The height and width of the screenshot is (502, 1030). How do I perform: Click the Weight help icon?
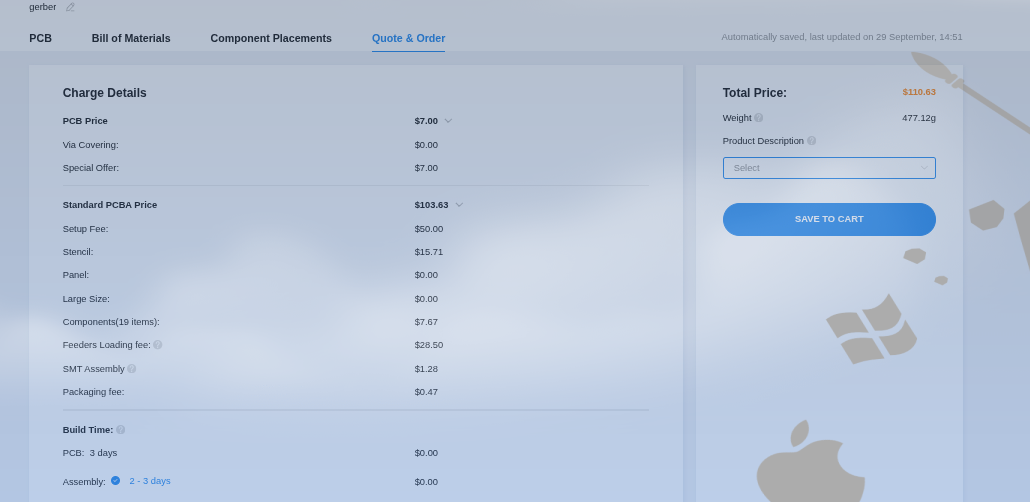click(759, 118)
